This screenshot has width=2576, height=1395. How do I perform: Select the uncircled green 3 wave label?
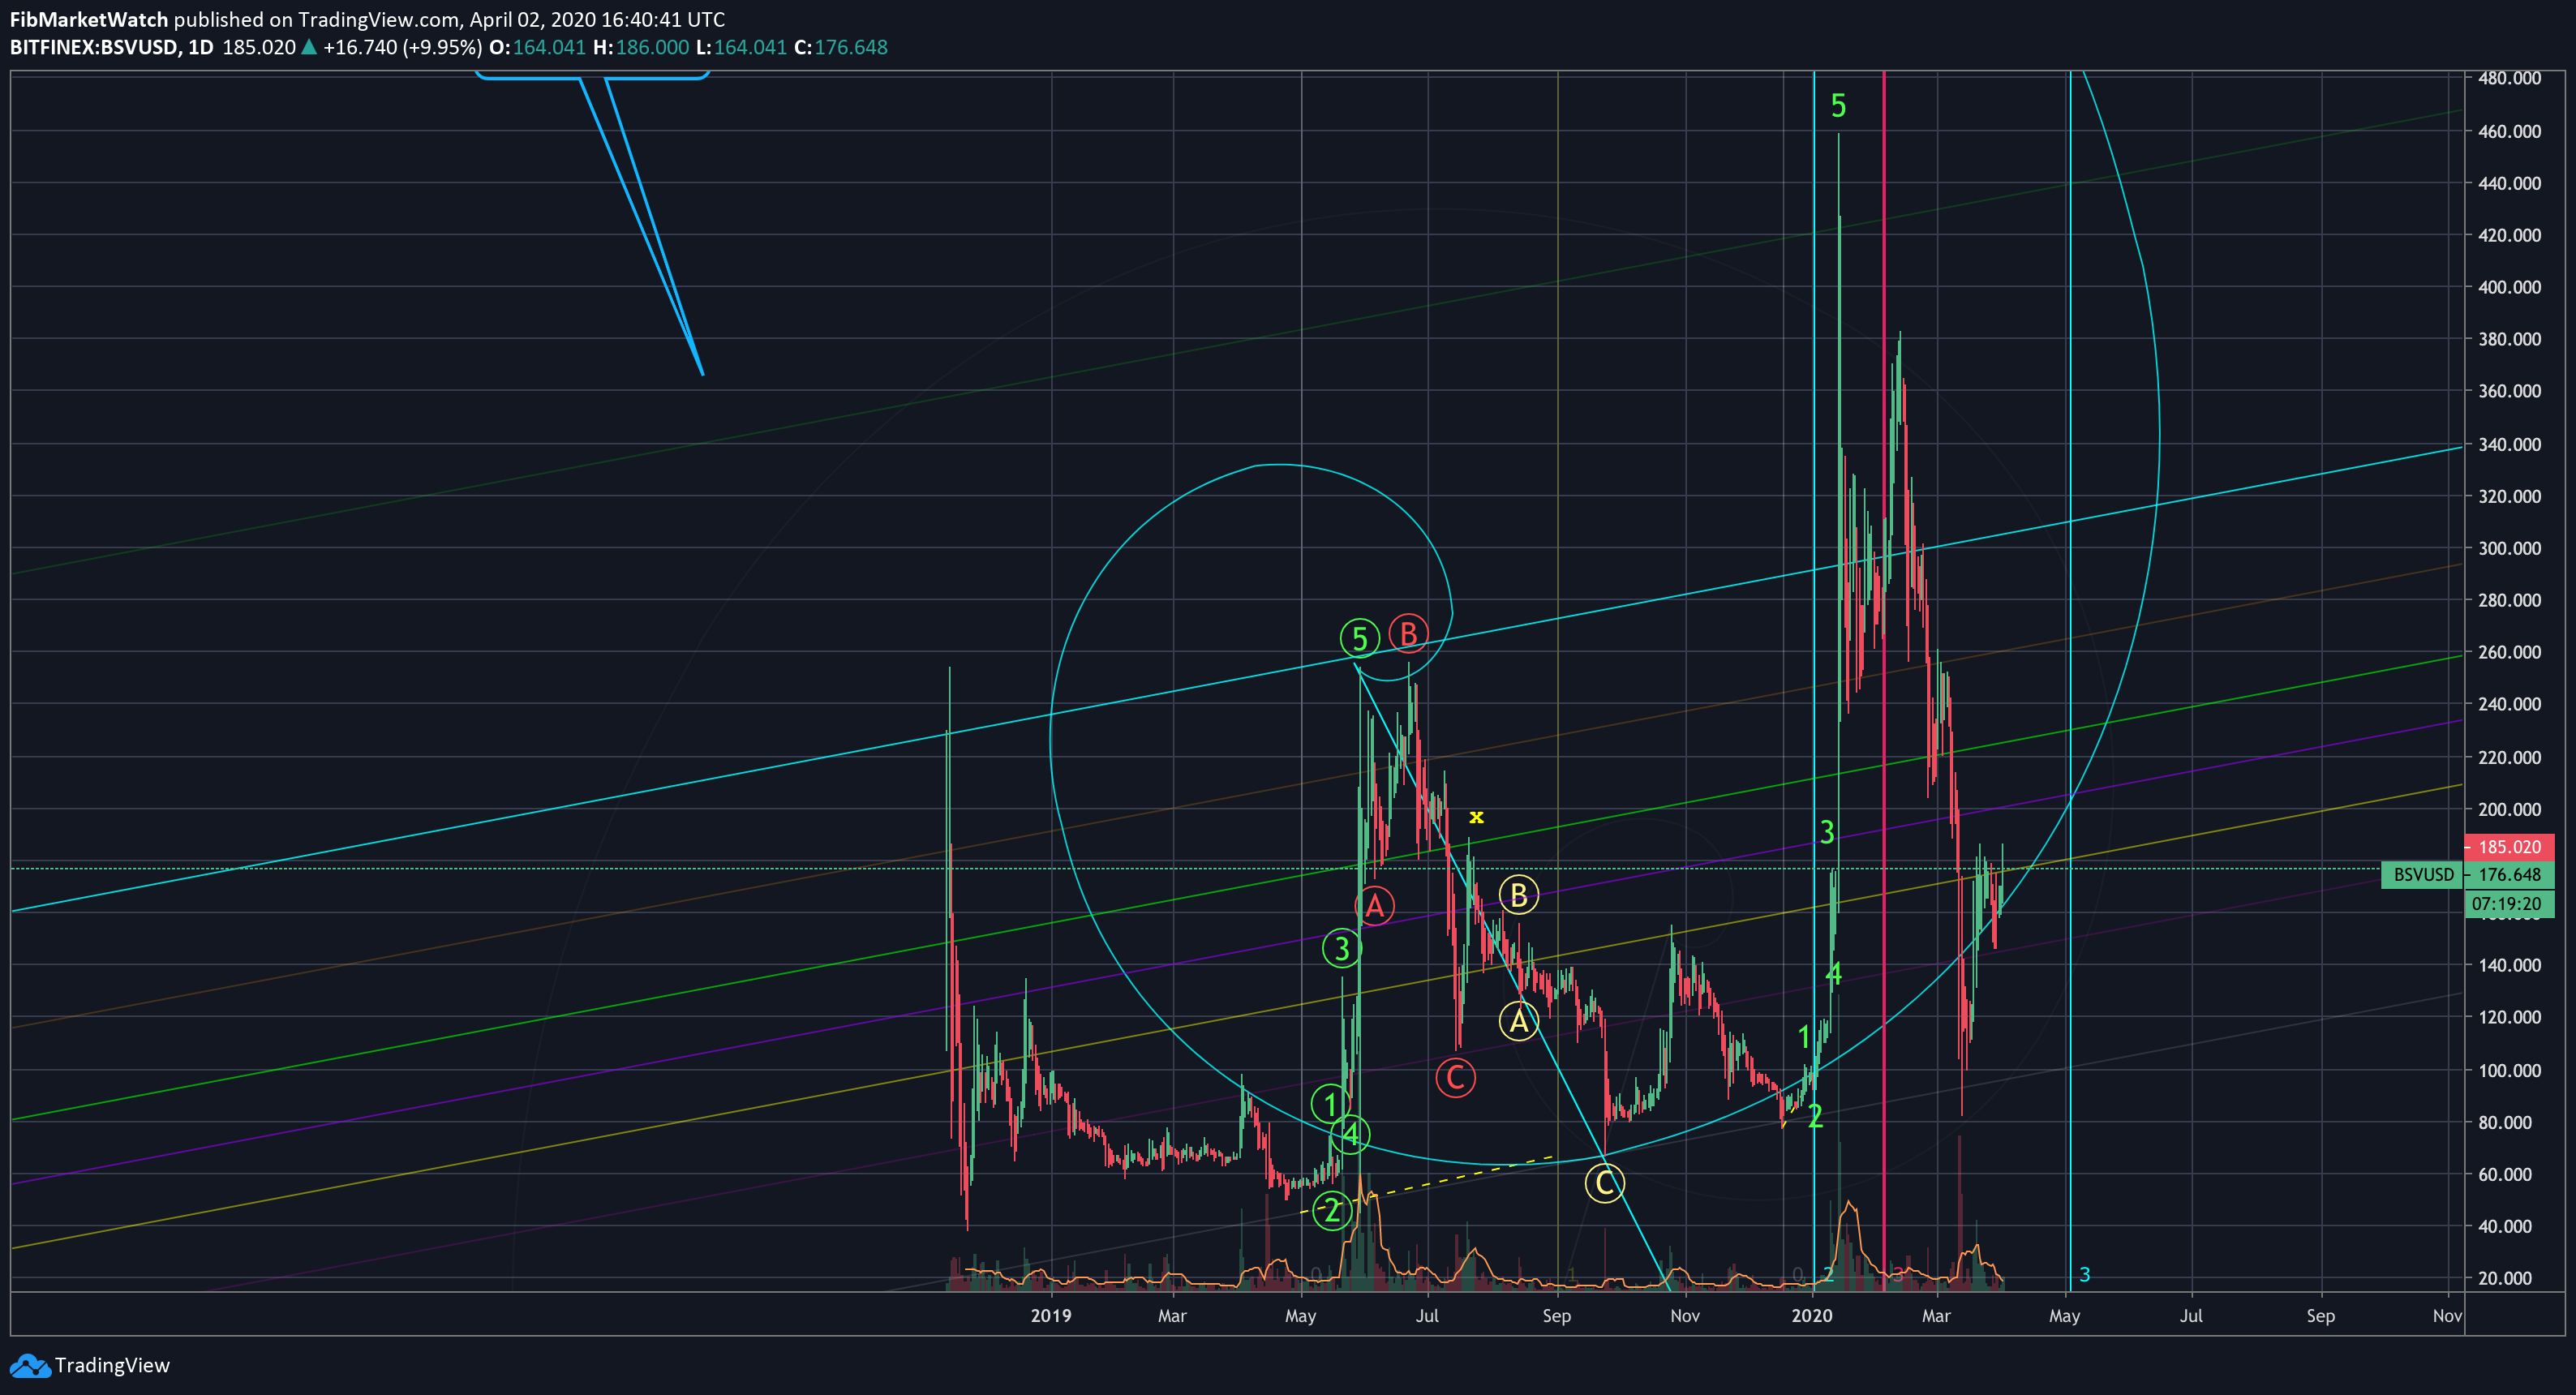tap(1827, 831)
